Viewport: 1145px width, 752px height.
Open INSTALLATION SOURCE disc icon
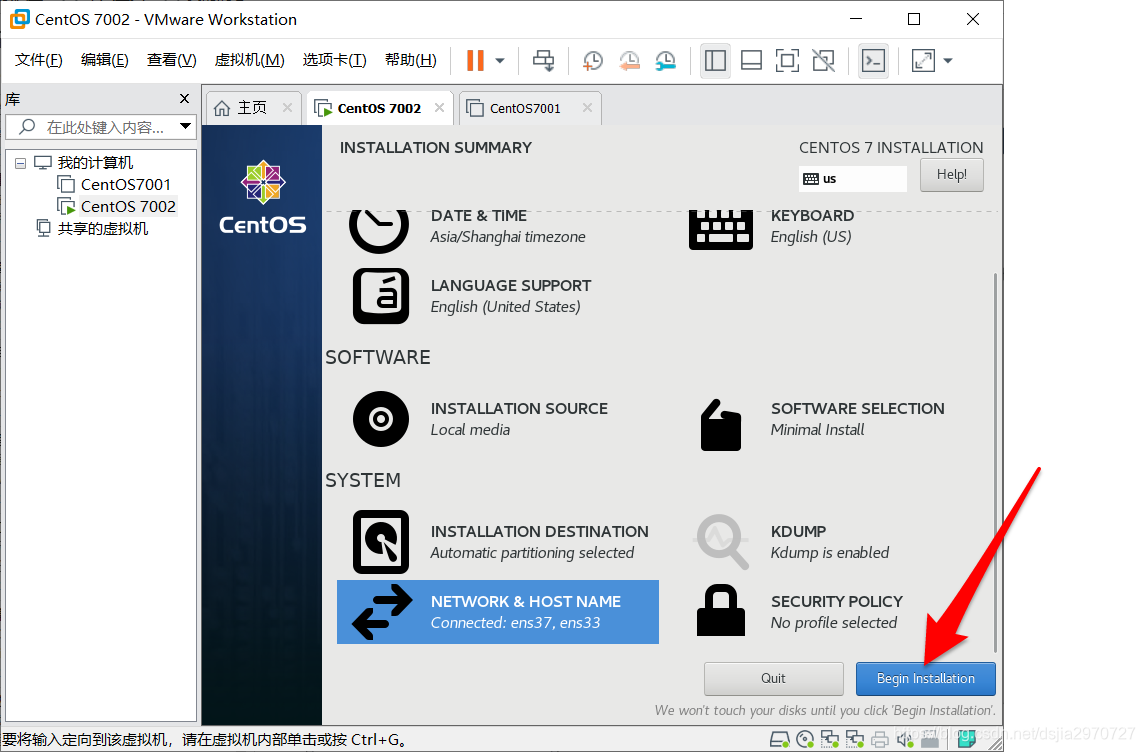380,419
